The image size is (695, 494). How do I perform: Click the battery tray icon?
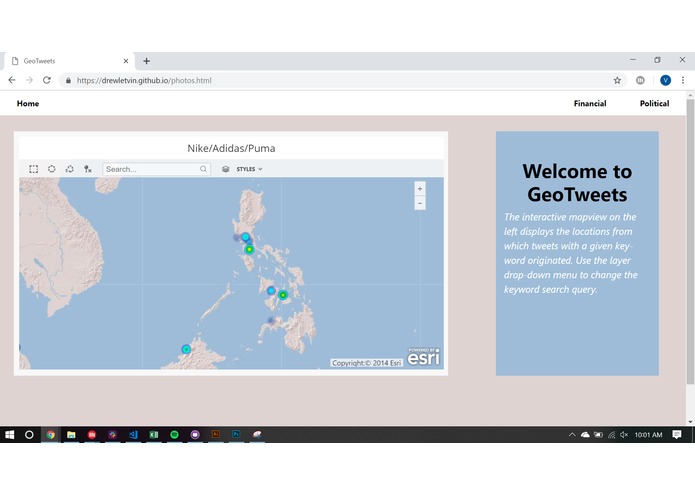coord(598,435)
